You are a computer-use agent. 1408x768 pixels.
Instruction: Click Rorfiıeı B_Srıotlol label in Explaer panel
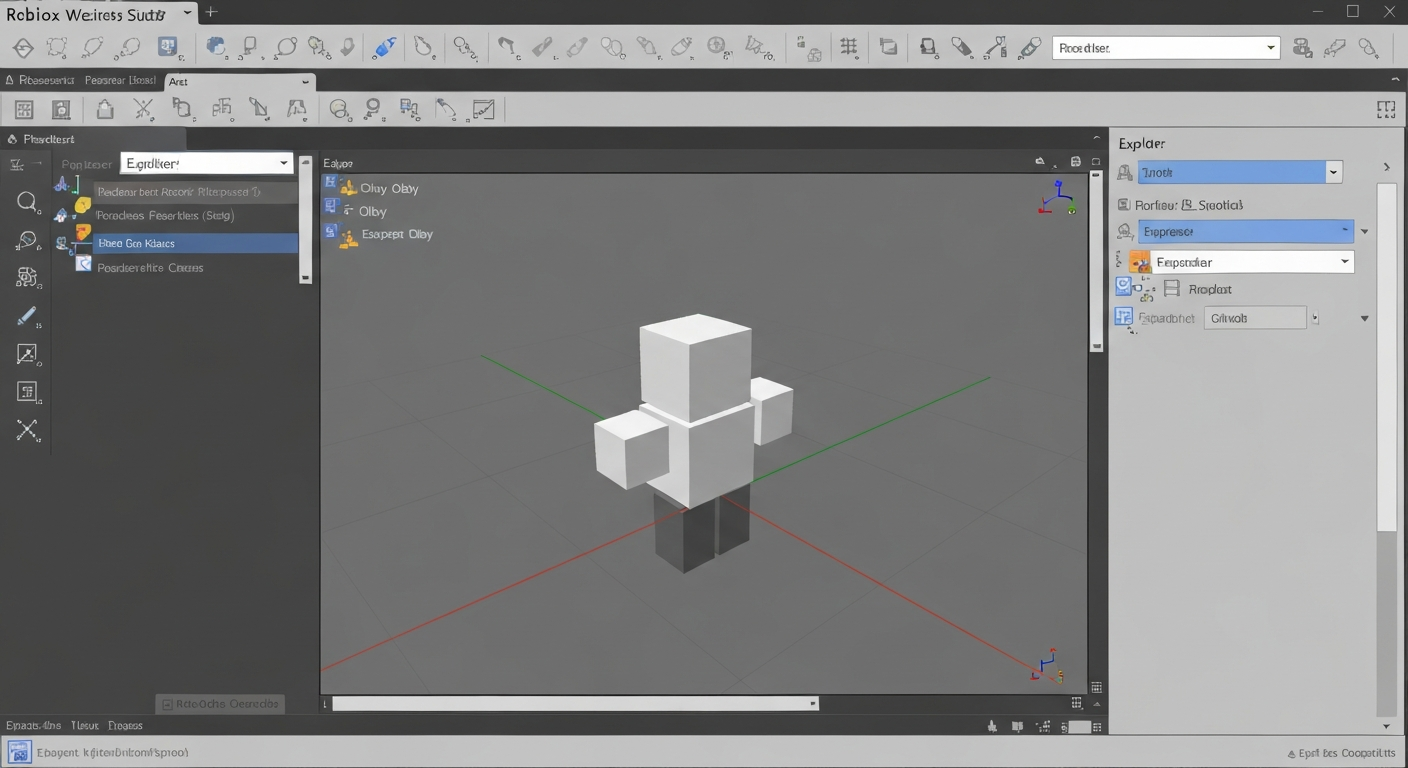click(x=1189, y=204)
